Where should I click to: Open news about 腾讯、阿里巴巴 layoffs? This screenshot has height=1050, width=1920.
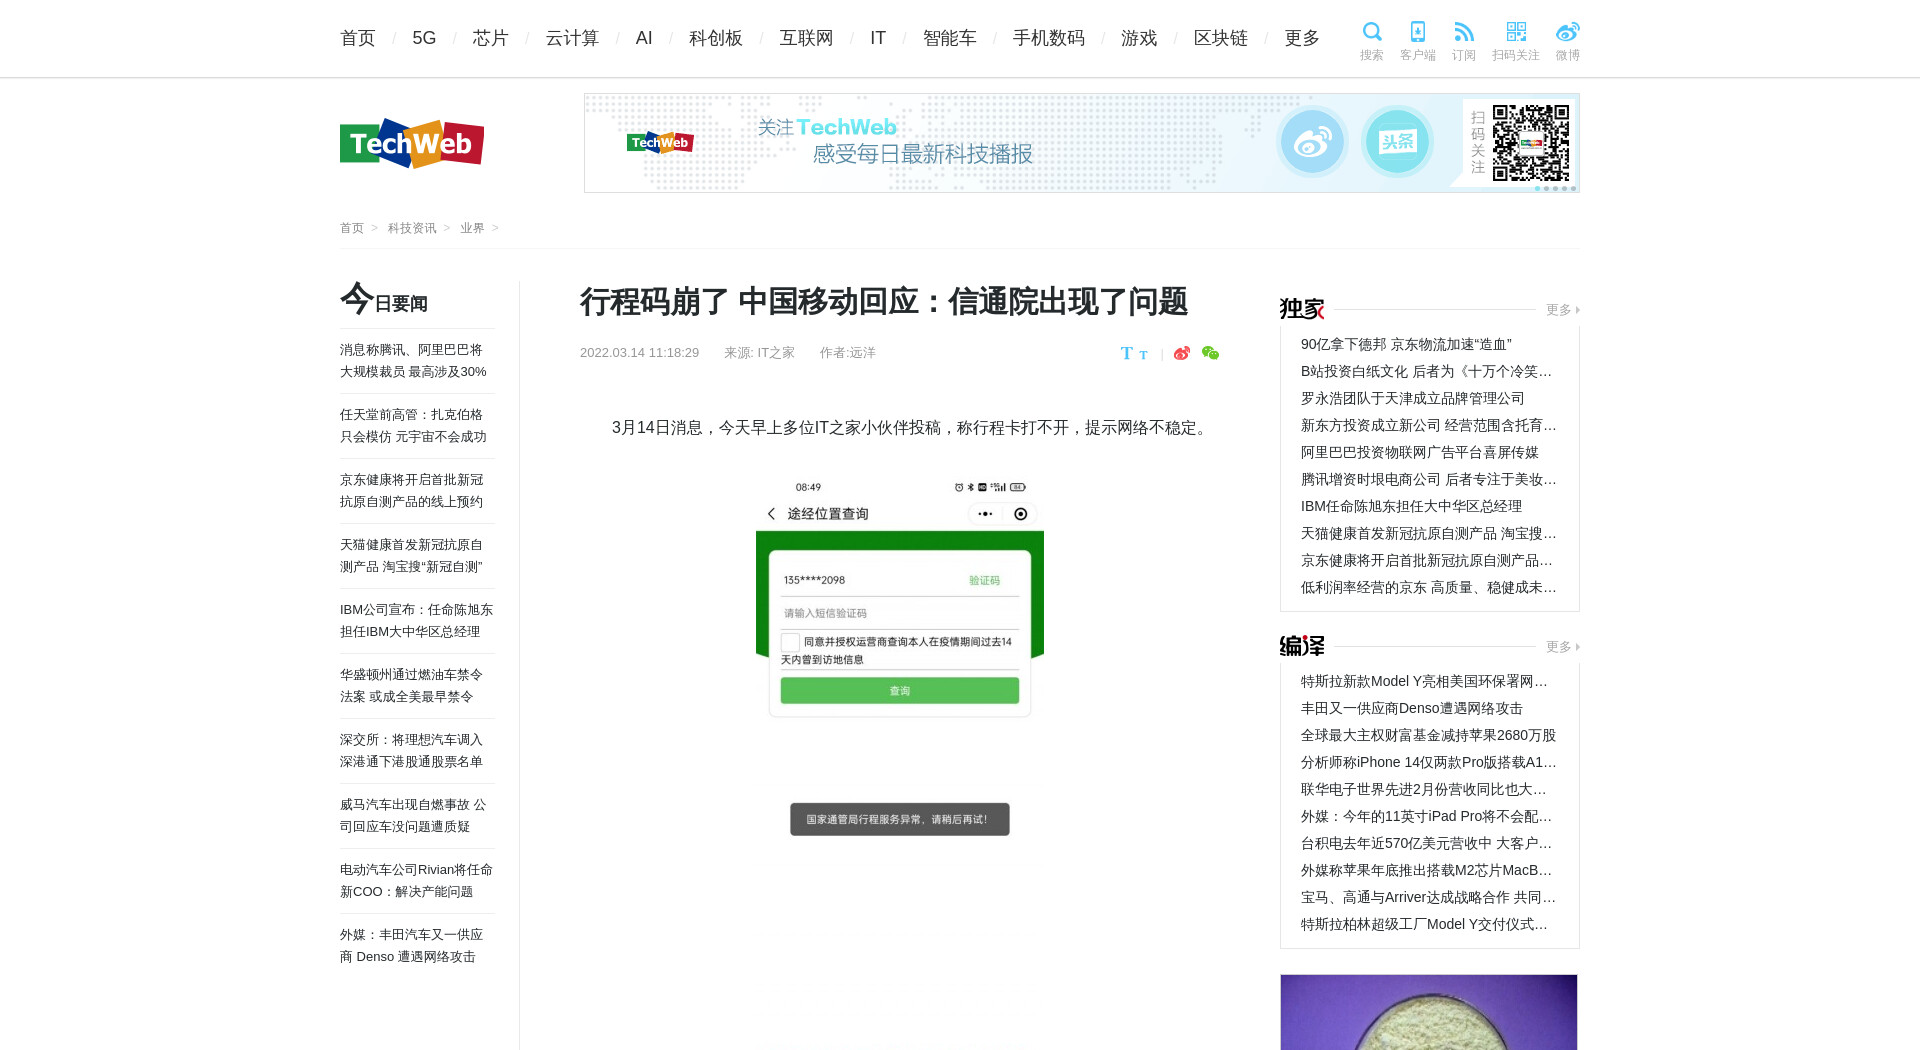click(413, 361)
